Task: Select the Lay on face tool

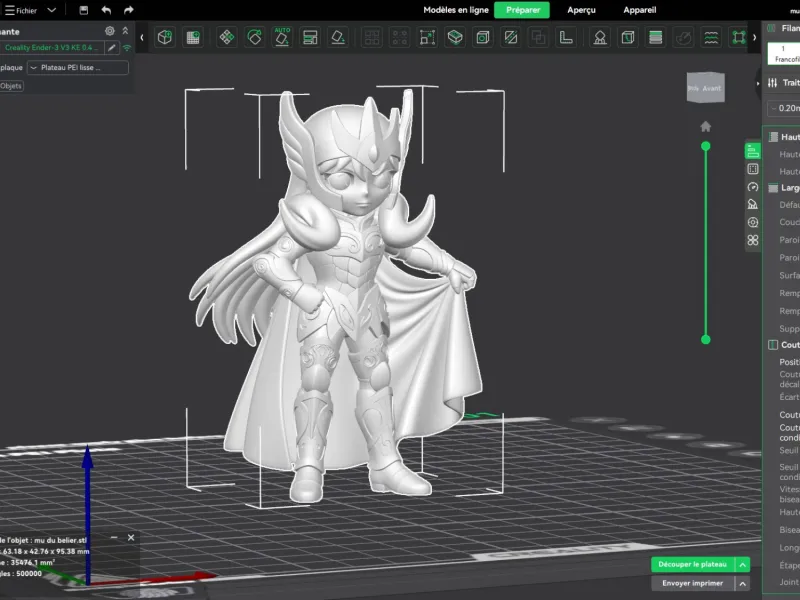Action: click(x=338, y=37)
